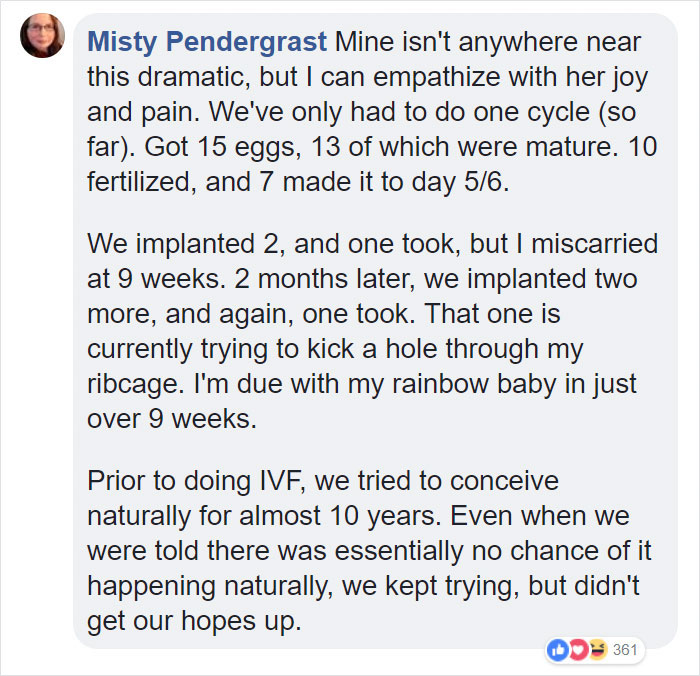Open Misty Pendergrast's profile via name link
The height and width of the screenshot is (676, 700).
pos(208,44)
